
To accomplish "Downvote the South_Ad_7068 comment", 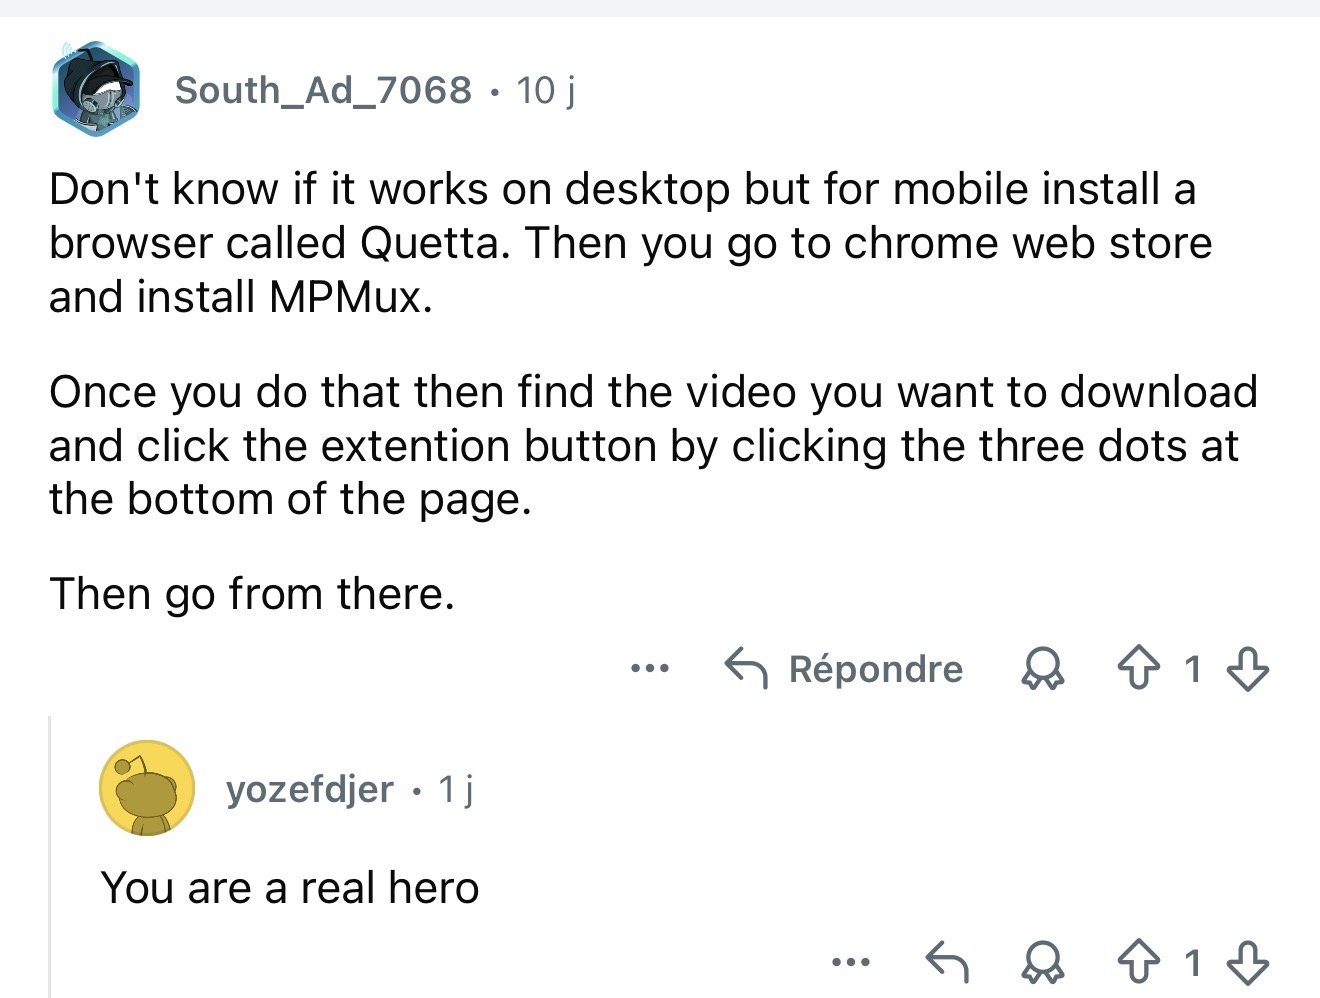I will point(1247,669).
